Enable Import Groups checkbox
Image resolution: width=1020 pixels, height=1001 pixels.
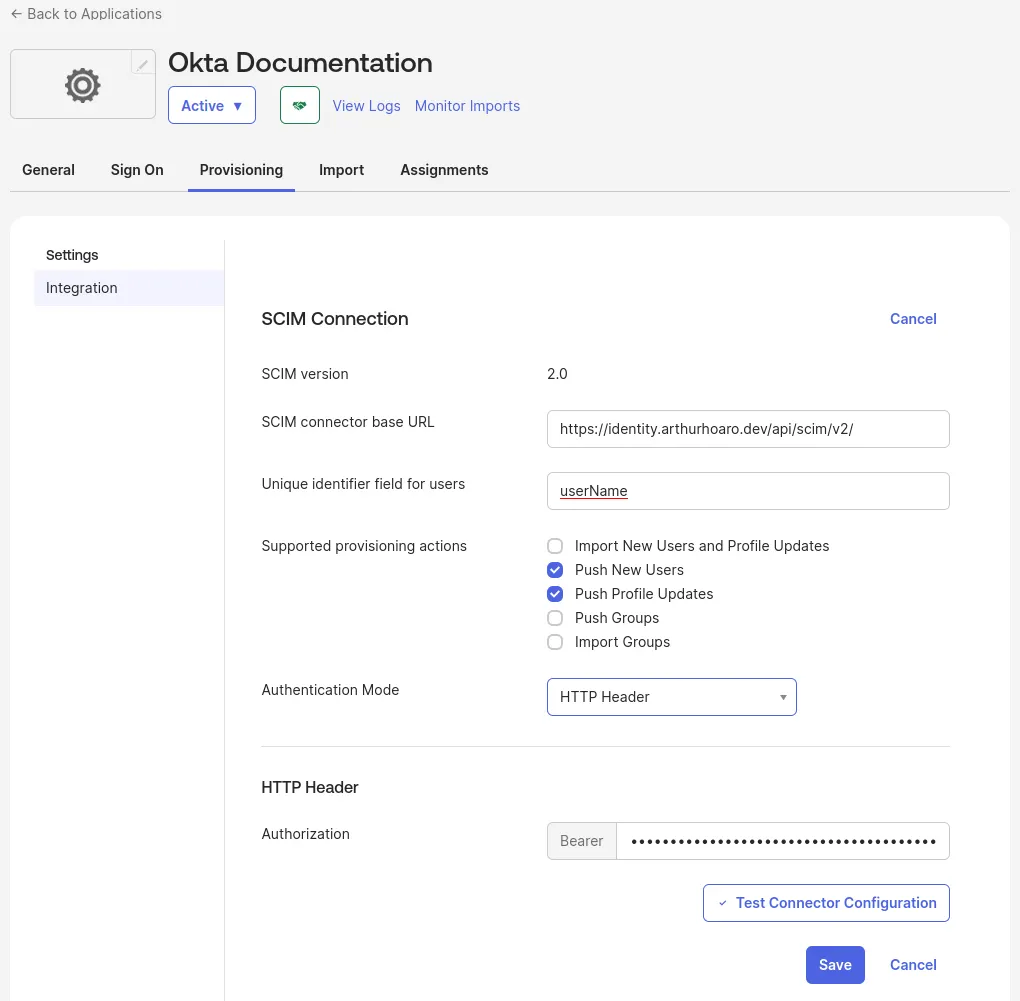[555, 642]
